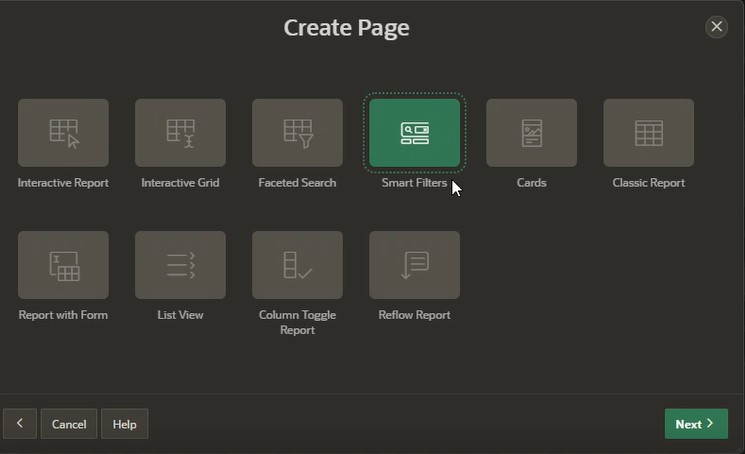Select the Interactive Report page type icon
Image resolution: width=745 pixels, height=454 pixels.
63,132
